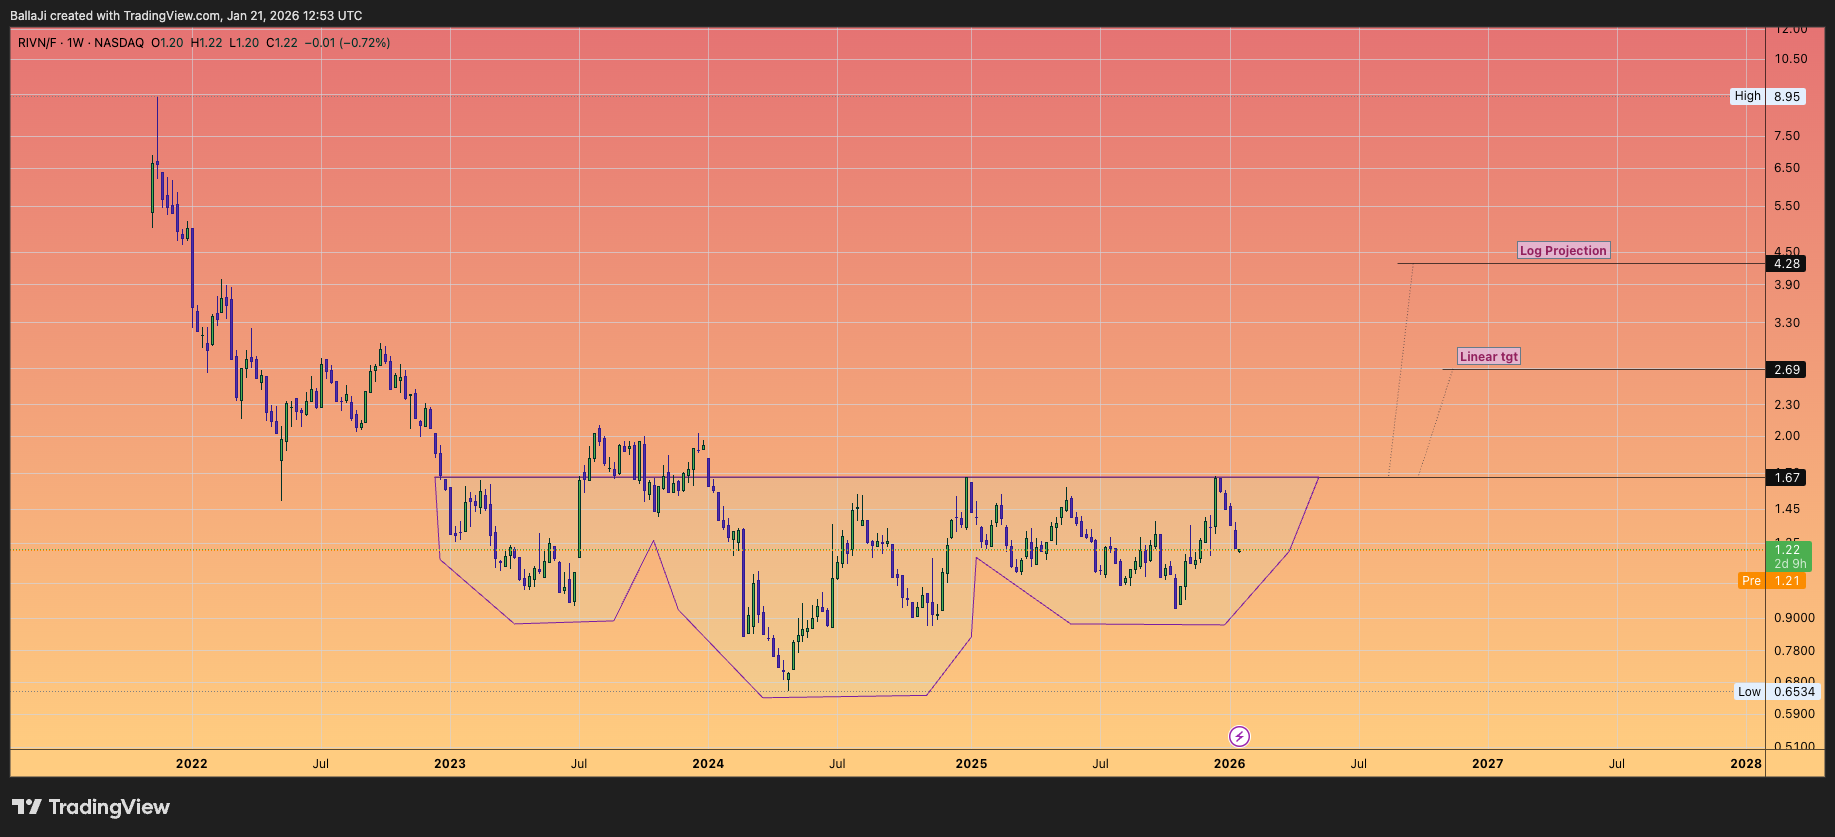
Task: Click the '2024' label on time axis
Action: [708, 764]
